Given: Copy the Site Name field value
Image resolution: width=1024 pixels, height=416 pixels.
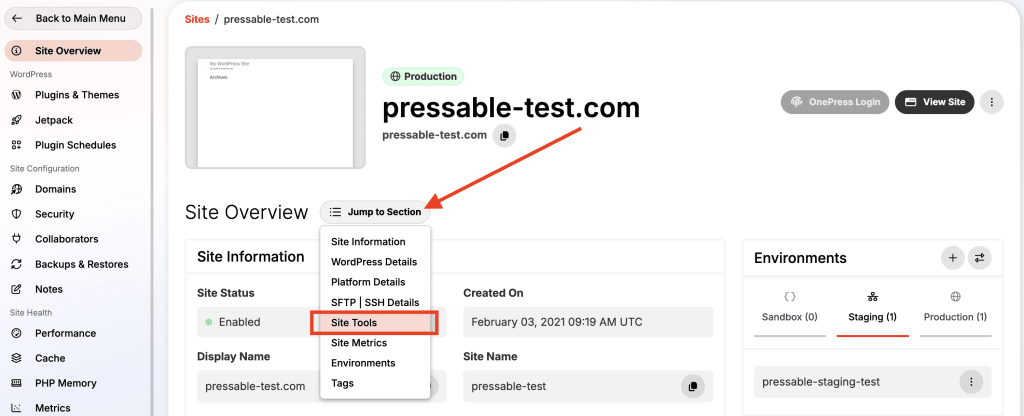Looking at the screenshot, I should coord(692,386).
